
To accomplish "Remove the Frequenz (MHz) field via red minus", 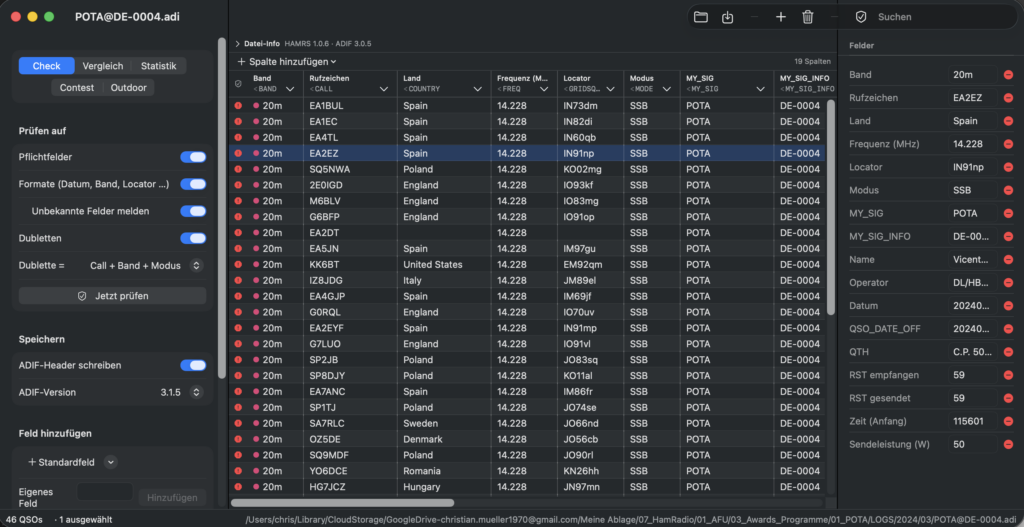I will [x=1008, y=144].
